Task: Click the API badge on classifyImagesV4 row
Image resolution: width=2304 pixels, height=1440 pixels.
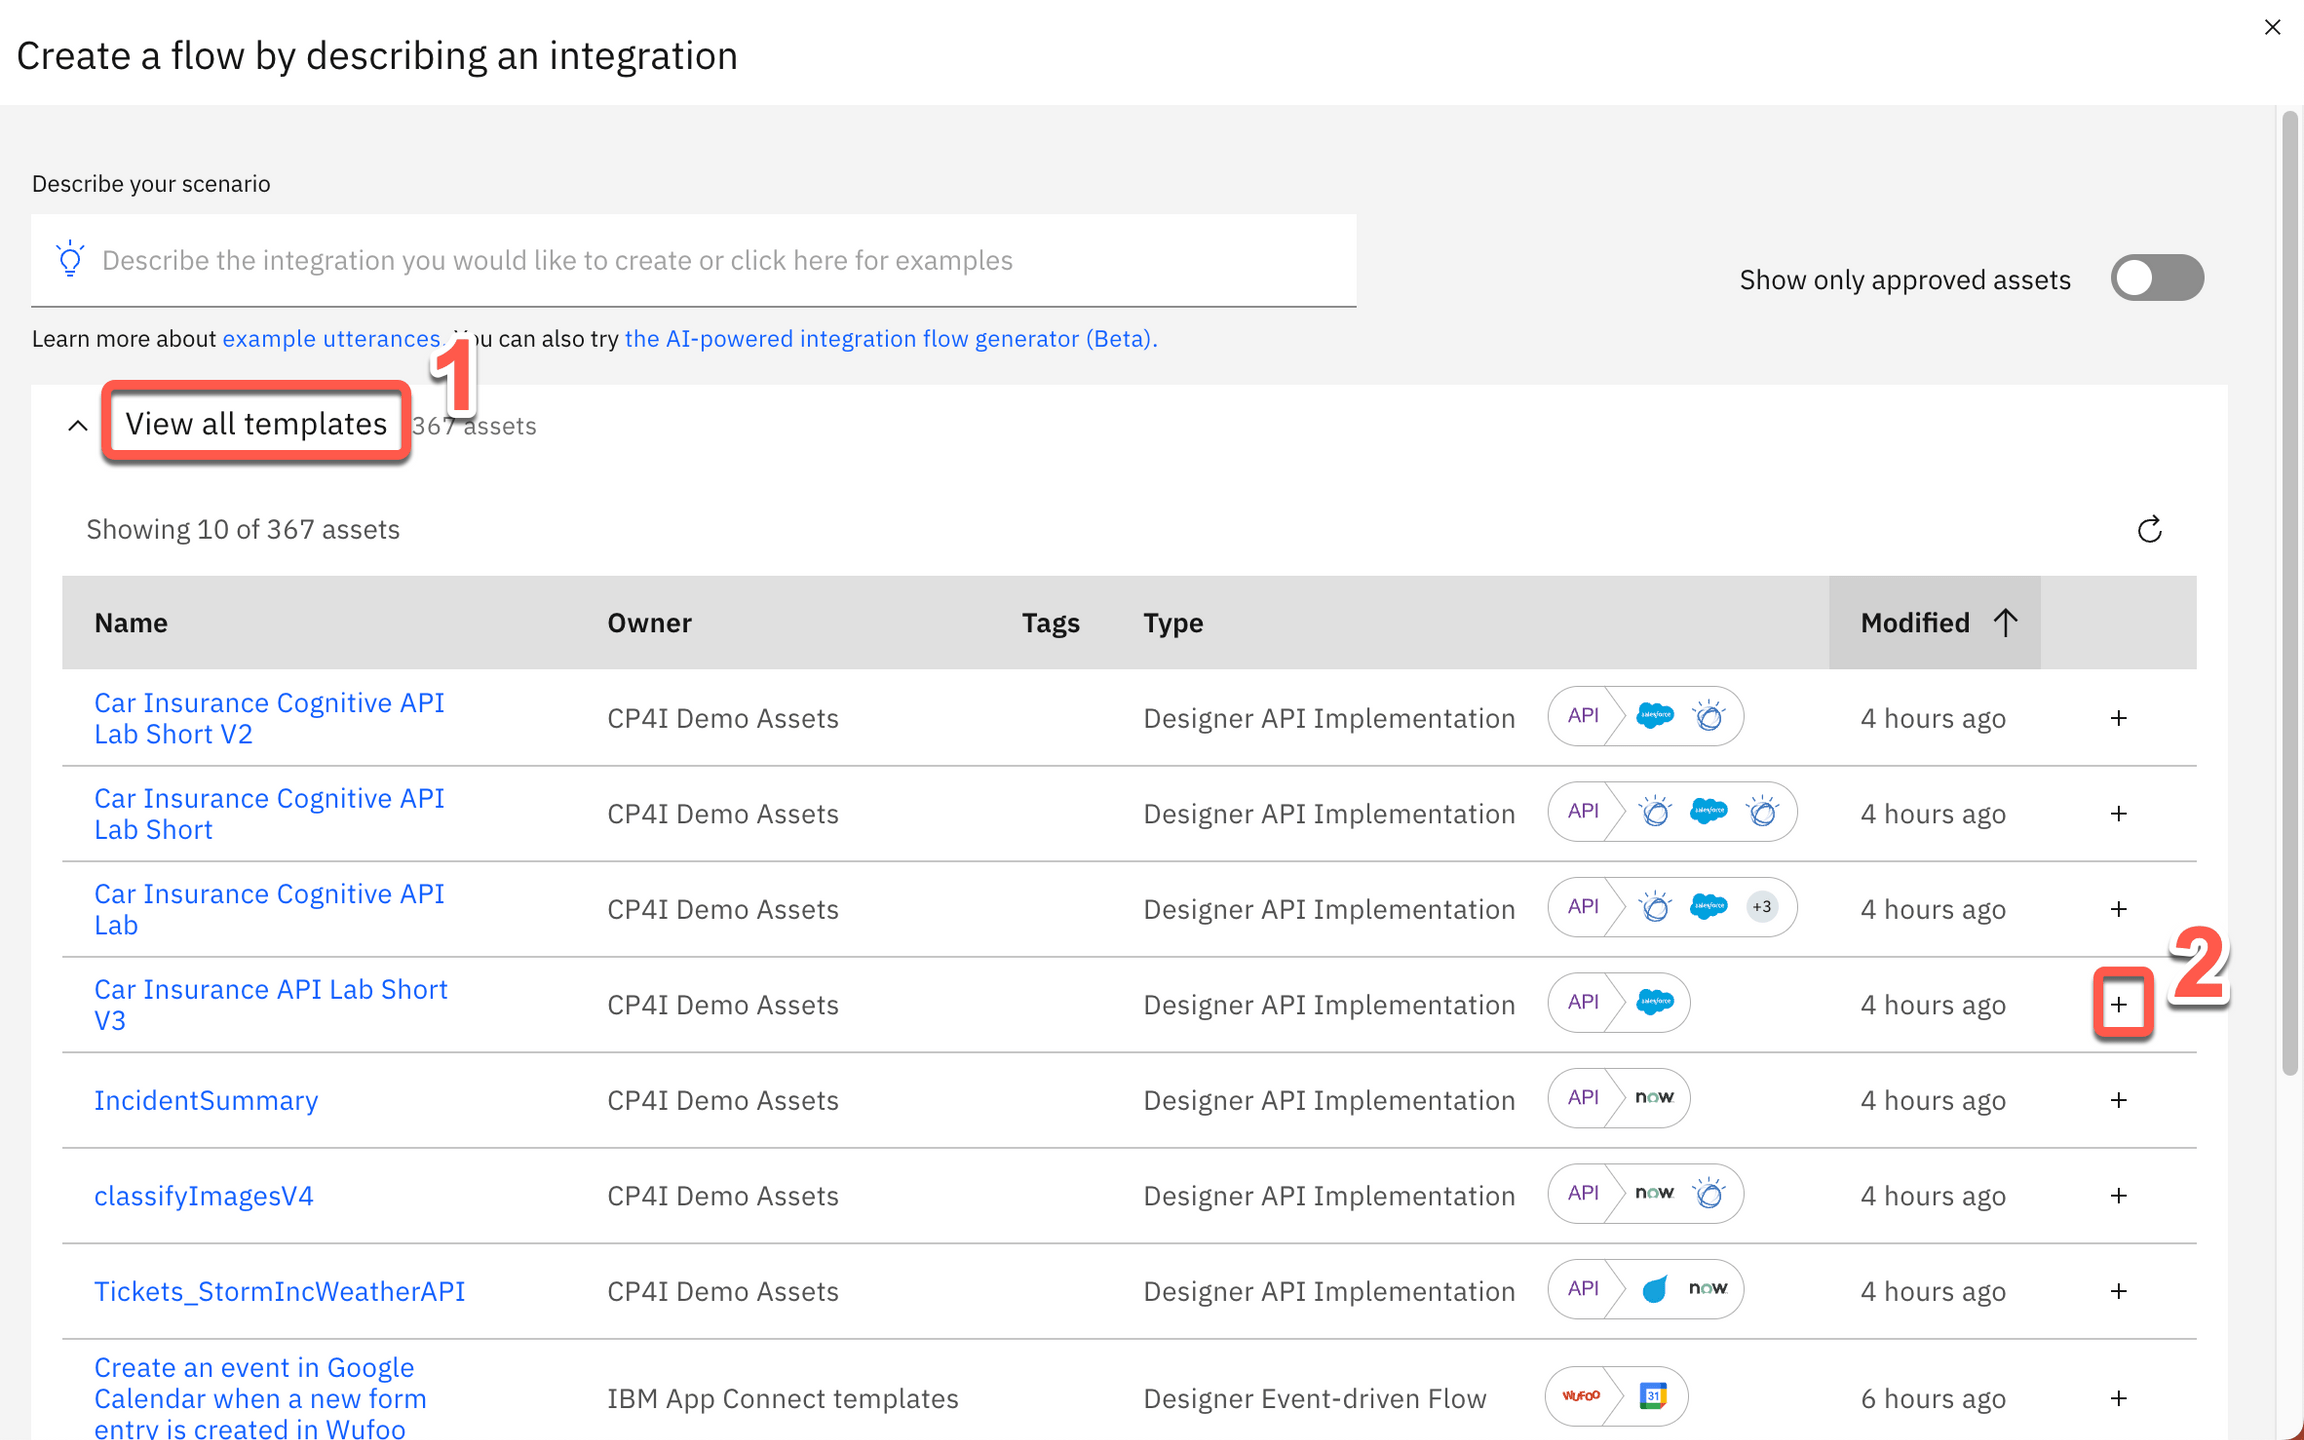Action: (x=1584, y=1192)
